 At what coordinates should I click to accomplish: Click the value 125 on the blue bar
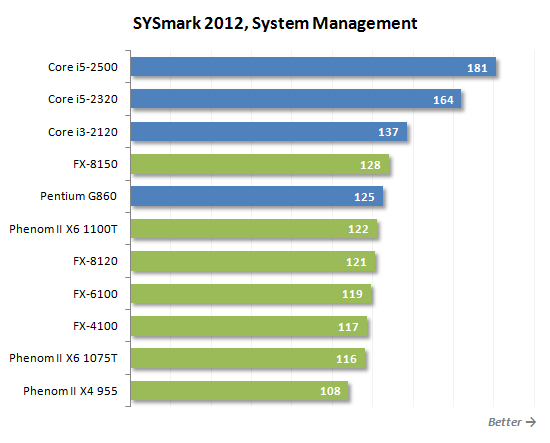pos(364,197)
